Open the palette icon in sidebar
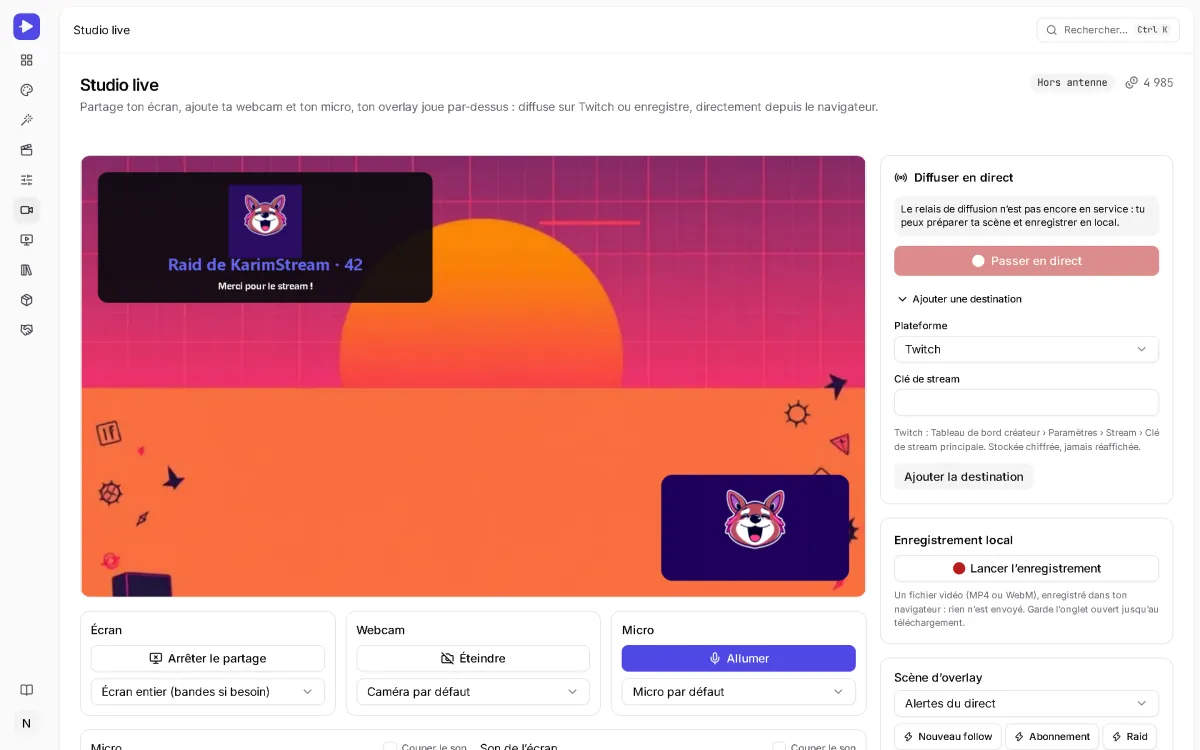The image size is (1200, 750). tap(27, 90)
